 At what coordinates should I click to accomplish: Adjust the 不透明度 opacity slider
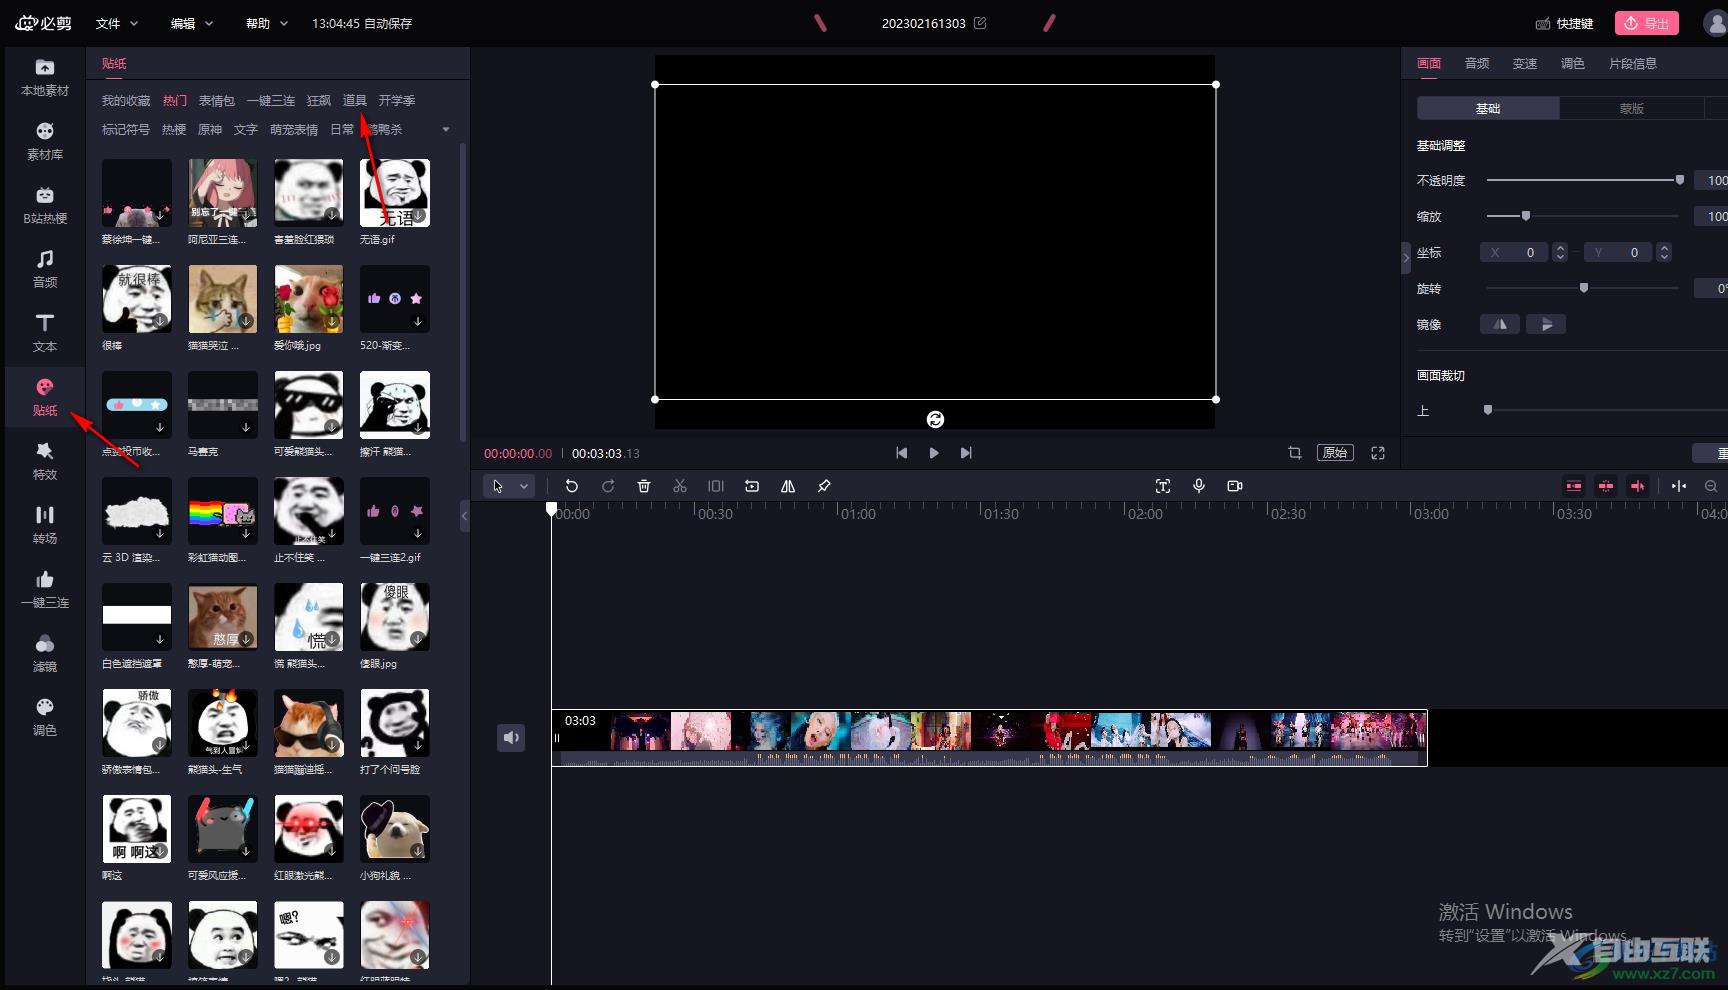(x=1585, y=180)
